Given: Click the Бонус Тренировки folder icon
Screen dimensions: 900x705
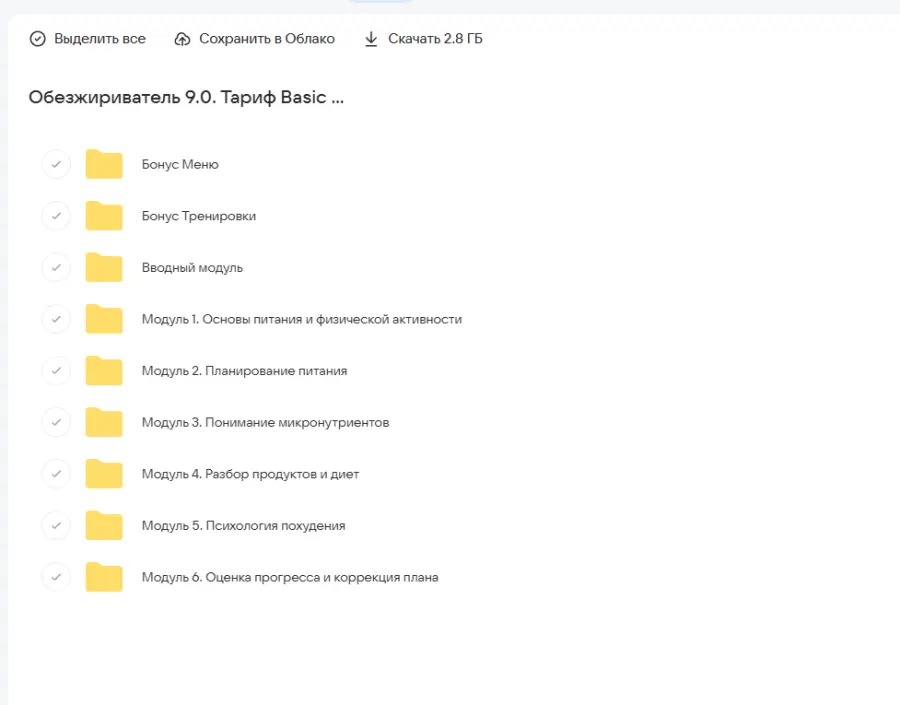Looking at the screenshot, I should (104, 216).
